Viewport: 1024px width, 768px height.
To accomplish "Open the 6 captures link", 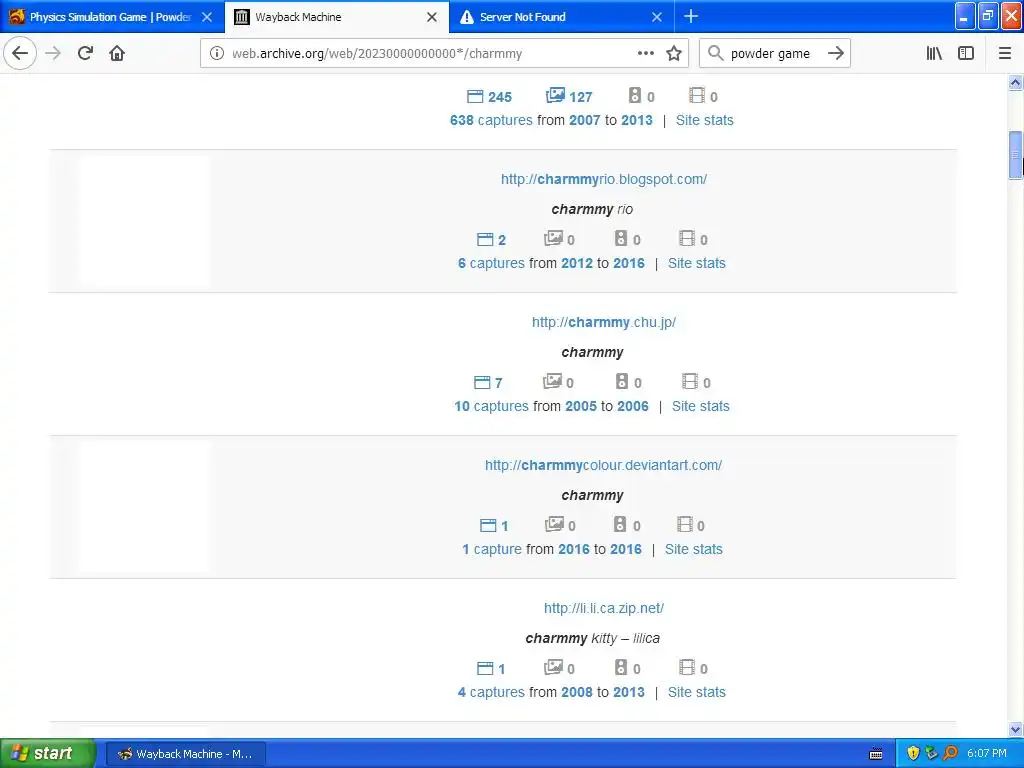I will pos(491,263).
